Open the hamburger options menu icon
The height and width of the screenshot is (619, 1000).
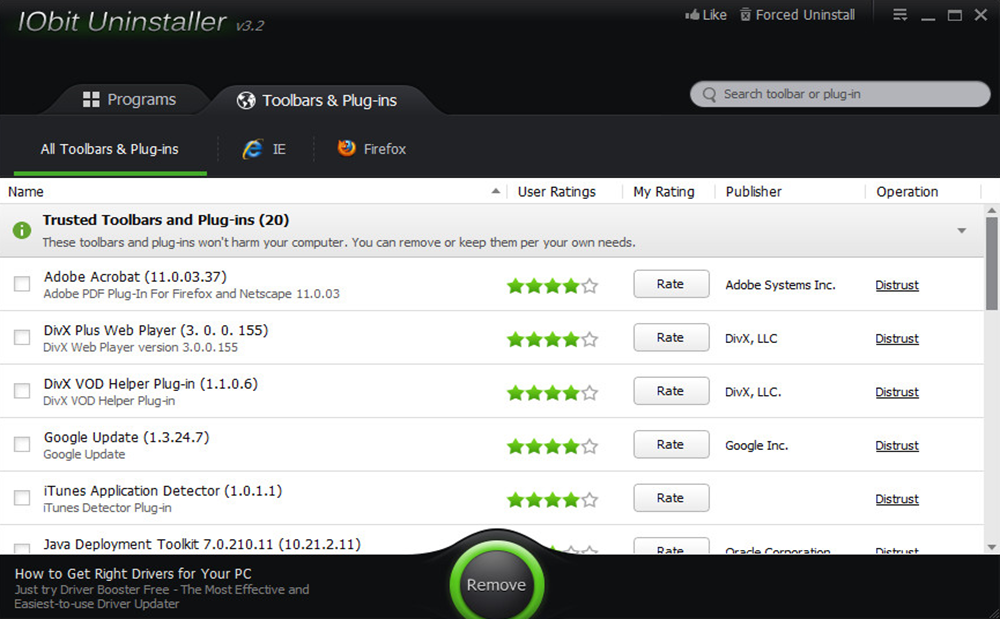coord(900,15)
